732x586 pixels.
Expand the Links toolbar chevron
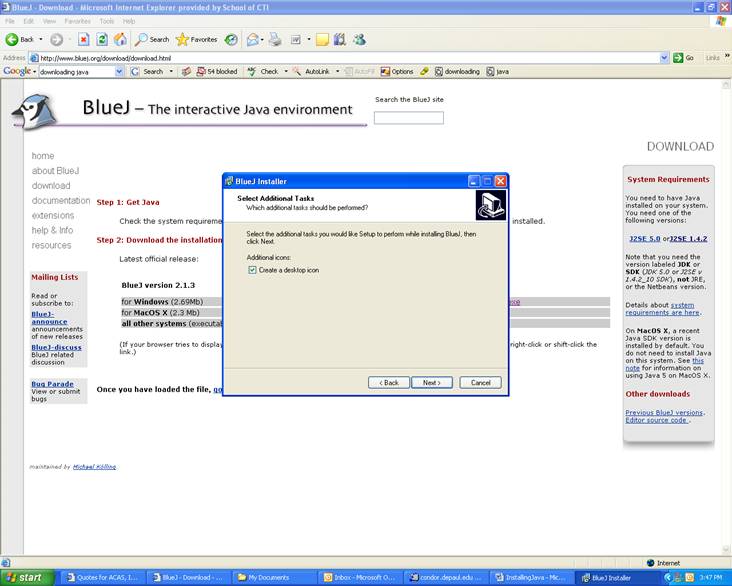[x=727, y=56]
